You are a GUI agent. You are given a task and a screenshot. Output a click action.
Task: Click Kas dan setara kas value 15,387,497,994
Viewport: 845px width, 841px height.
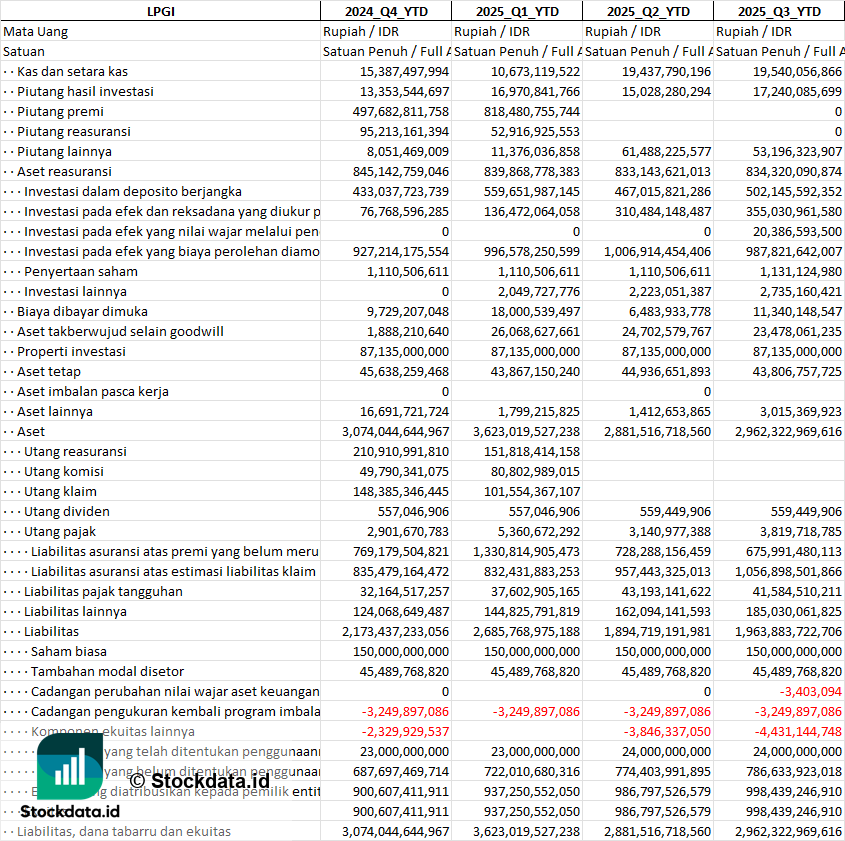pos(404,71)
